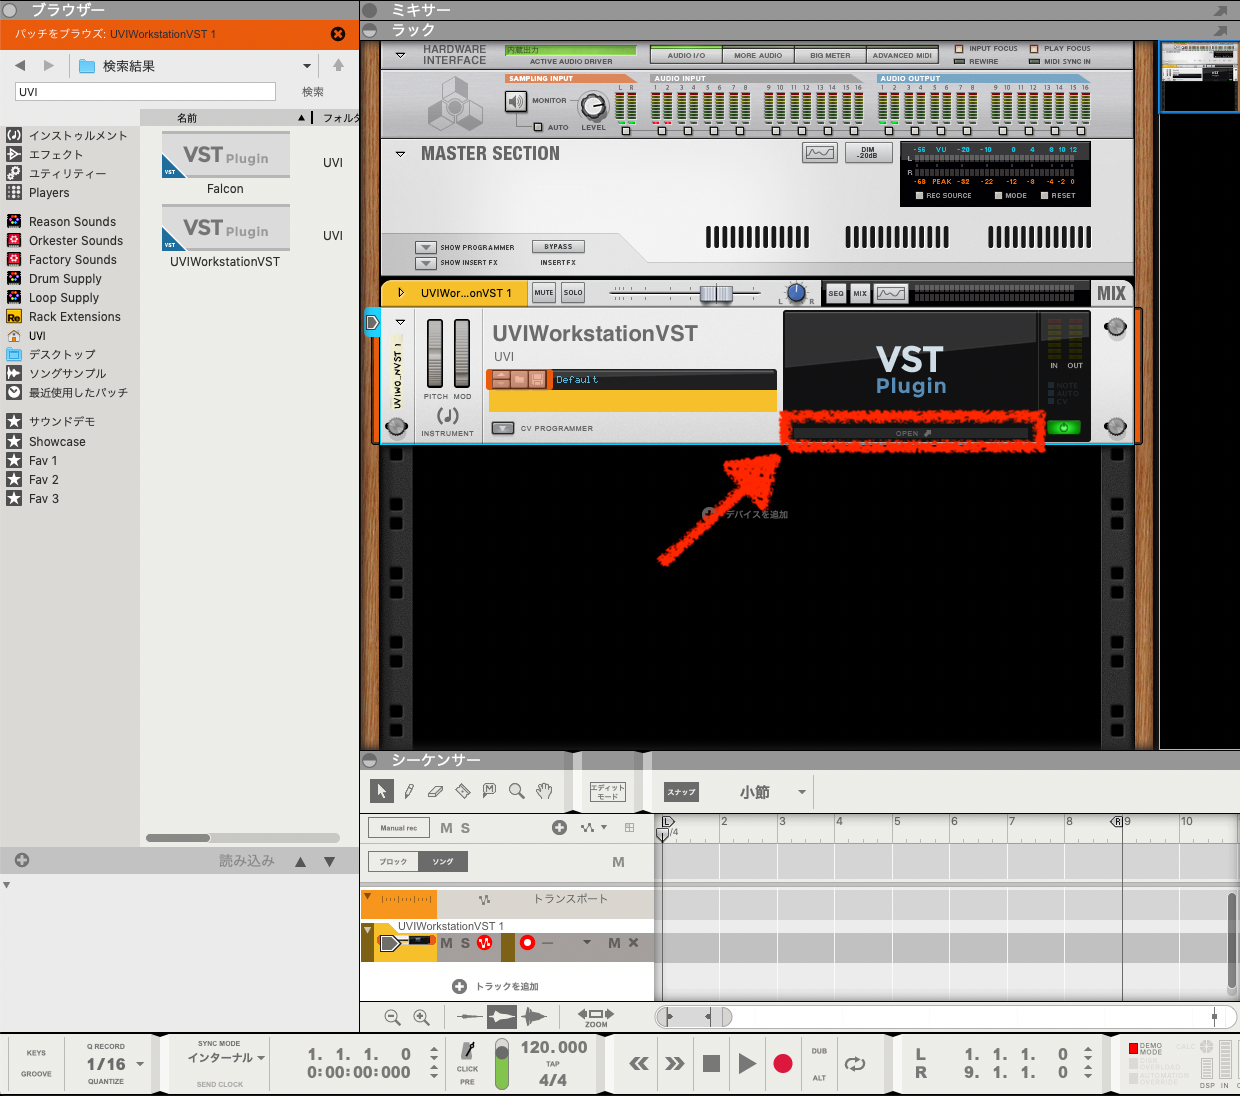Switch to the ブロック view tab
This screenshot has height=1096, width=1240.
pos(393,861)
